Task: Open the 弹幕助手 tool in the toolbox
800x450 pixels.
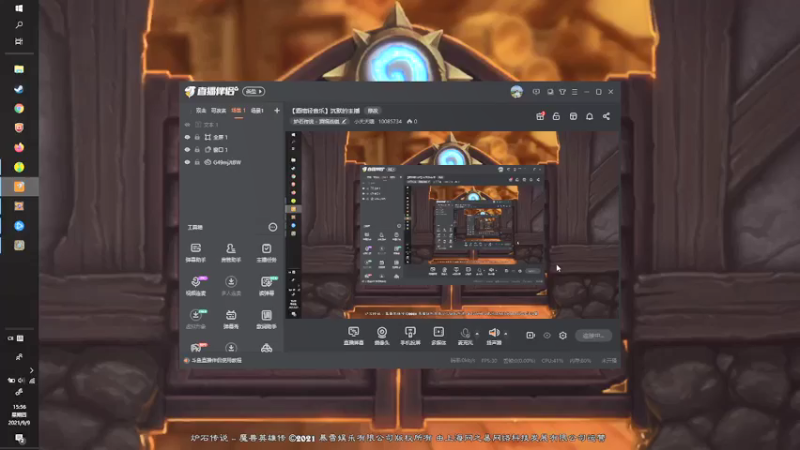Action: [195, 253]
